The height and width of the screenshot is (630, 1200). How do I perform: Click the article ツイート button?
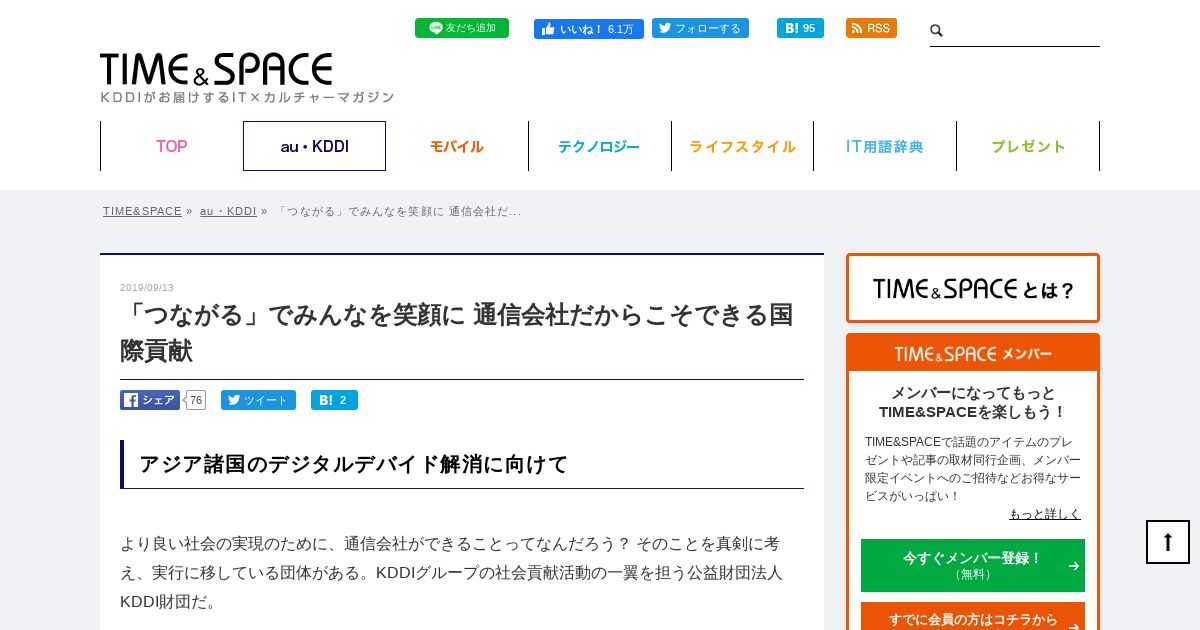(258, 400)
